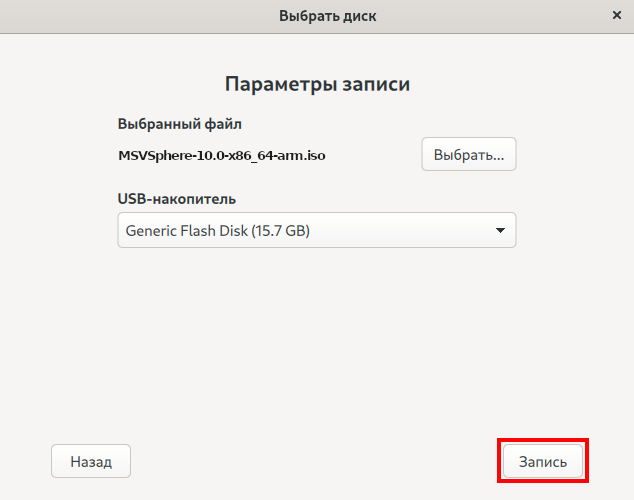Click the Параметры записи heading

pyautogui.click(x=317, y=84)
